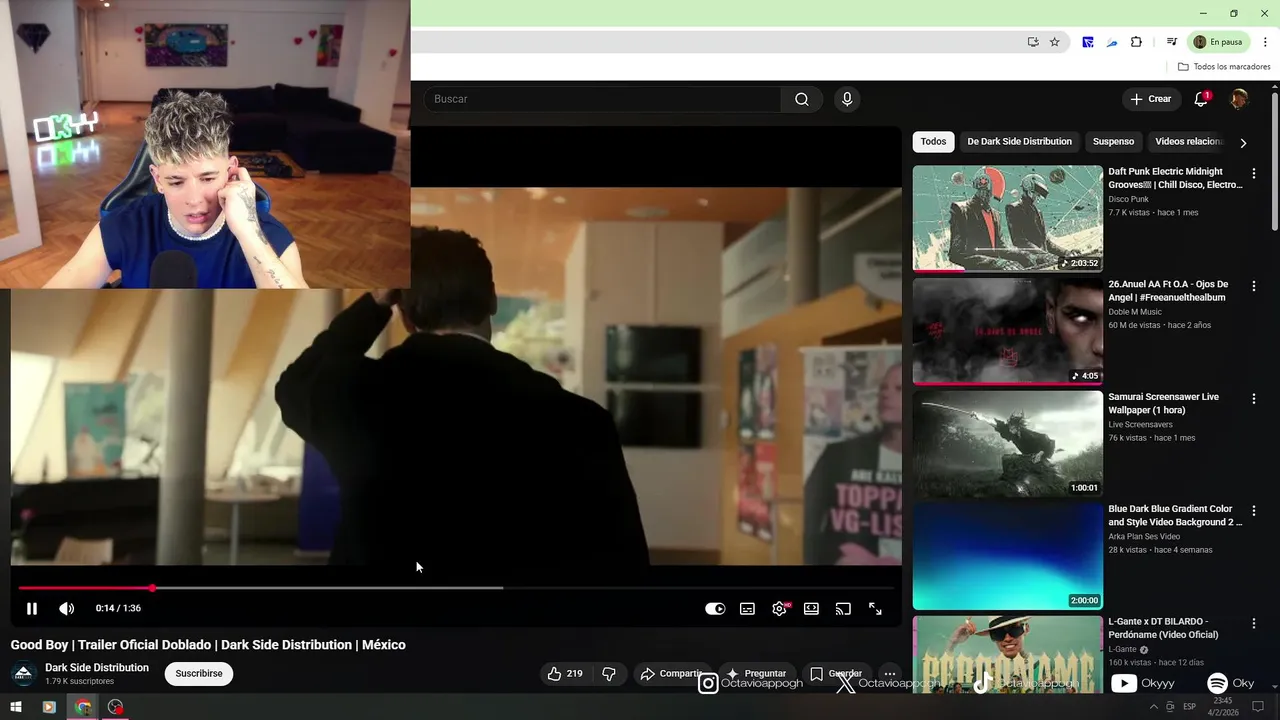Open the Anuel AA Ojos De Angel thumbnail

pyautogui.click(x=1007, y=331)
